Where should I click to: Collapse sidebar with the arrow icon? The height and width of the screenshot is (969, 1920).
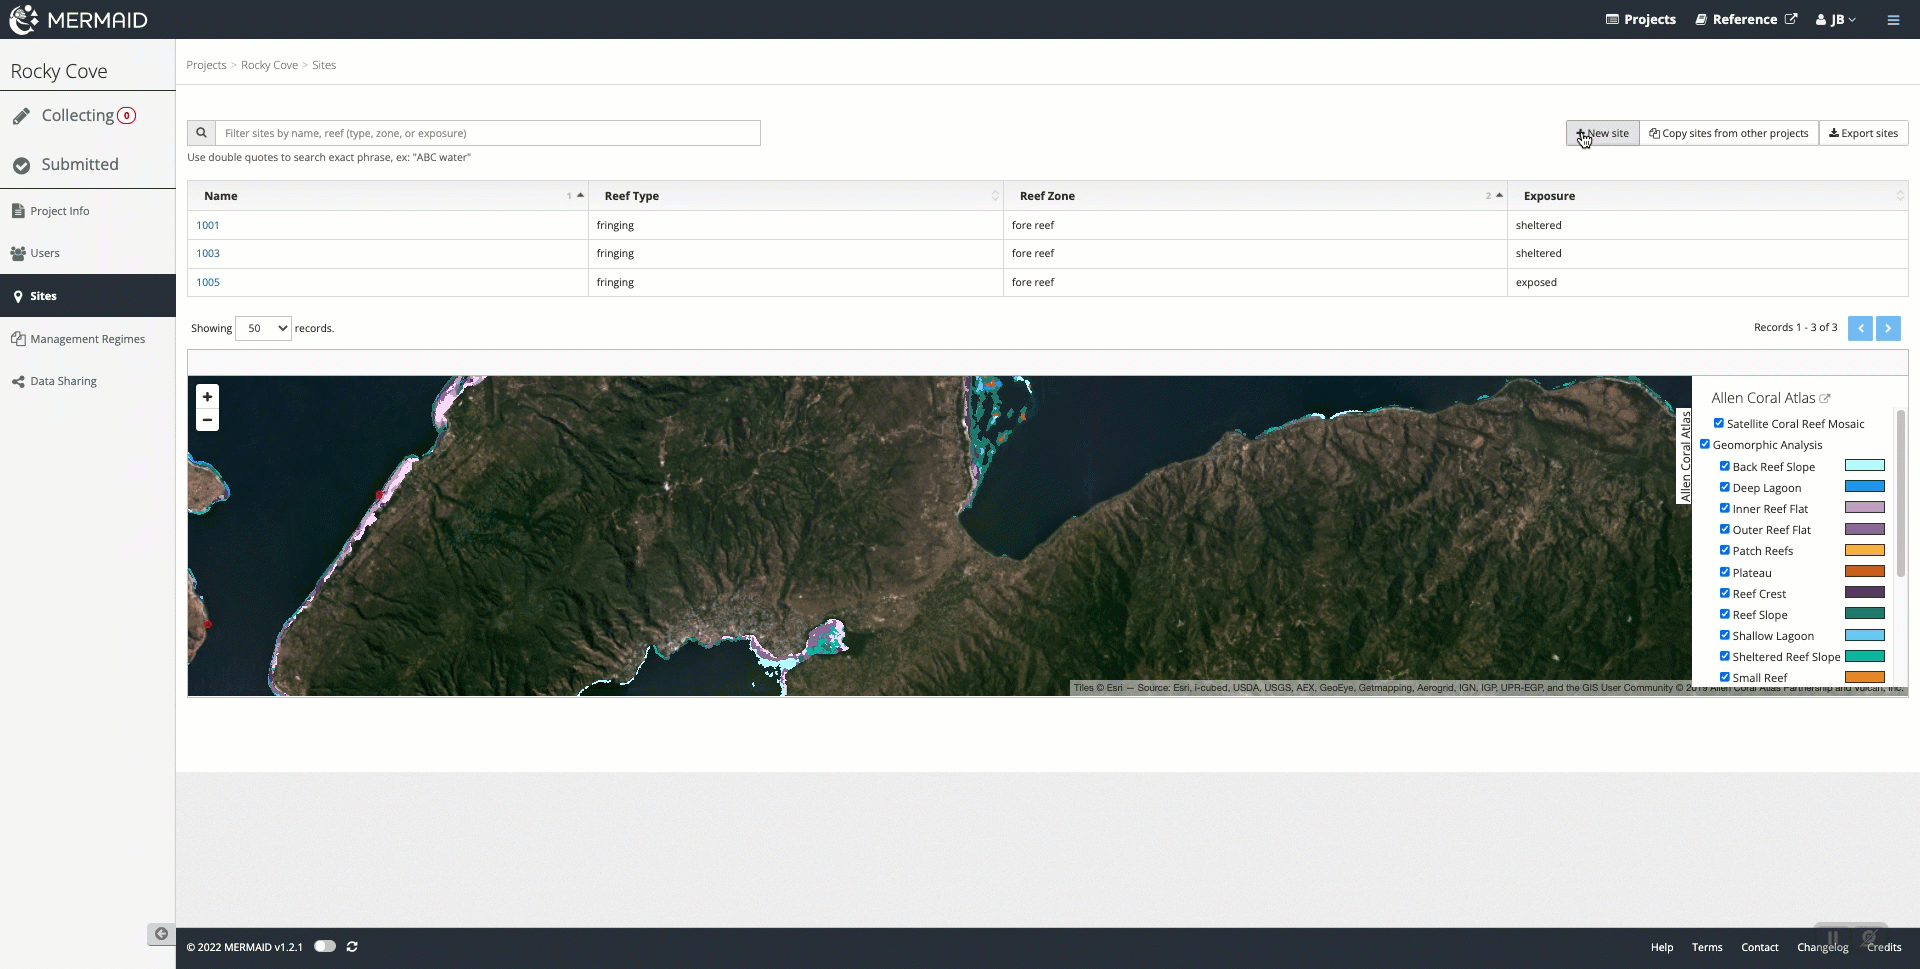161,934
